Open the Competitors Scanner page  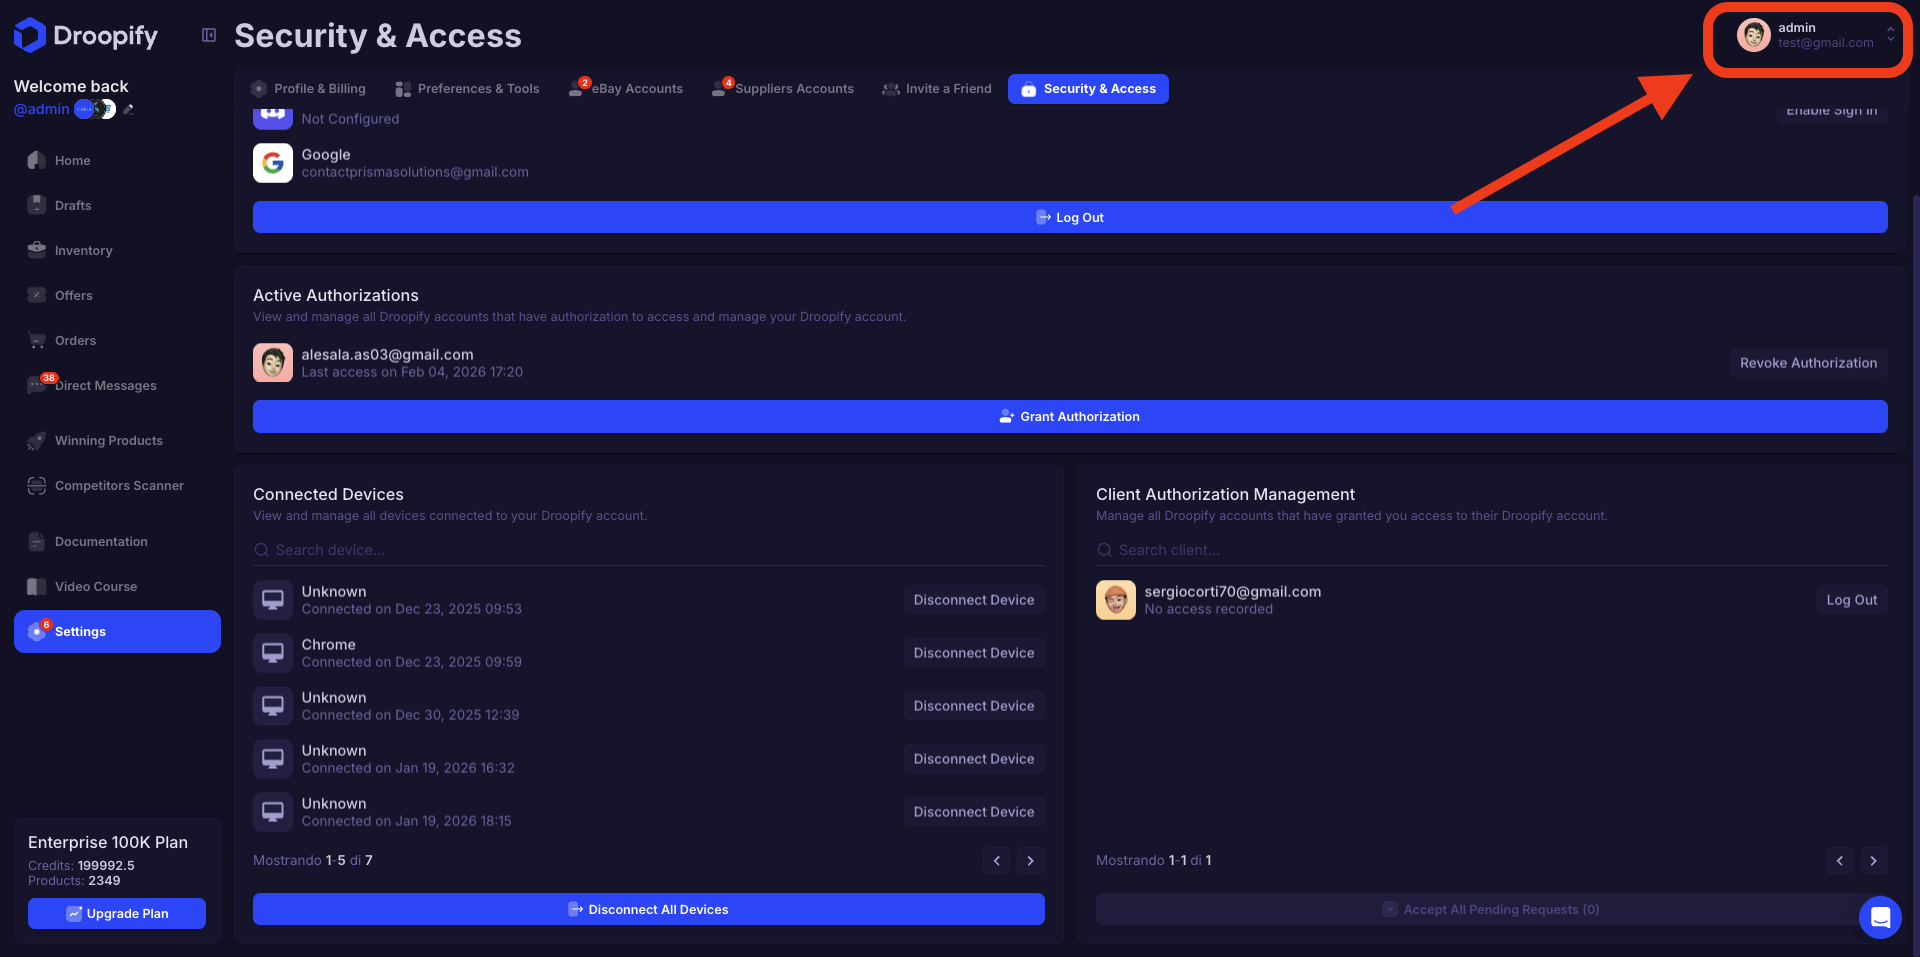[119, 486]
